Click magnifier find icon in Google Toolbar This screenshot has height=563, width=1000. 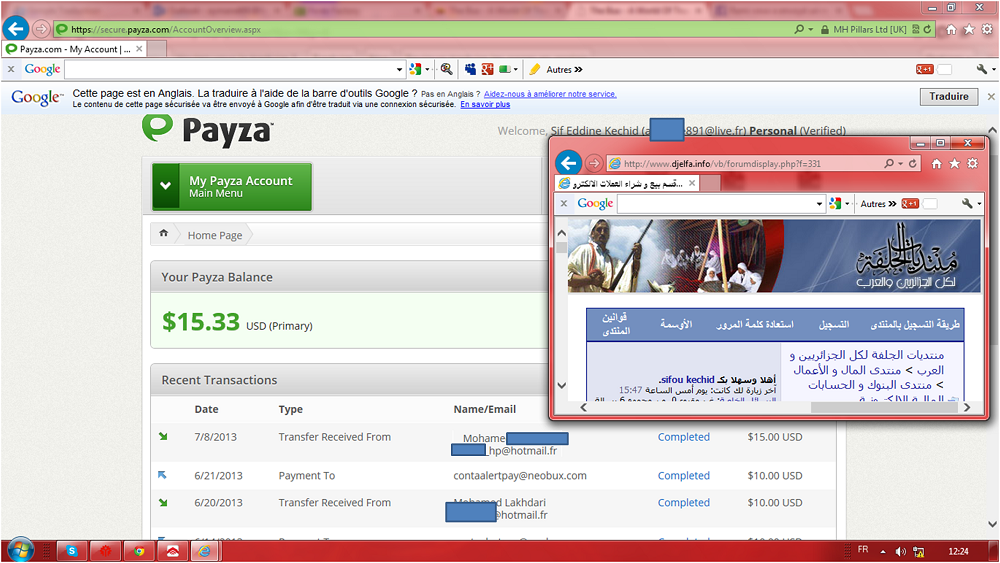tap(446, 69)
